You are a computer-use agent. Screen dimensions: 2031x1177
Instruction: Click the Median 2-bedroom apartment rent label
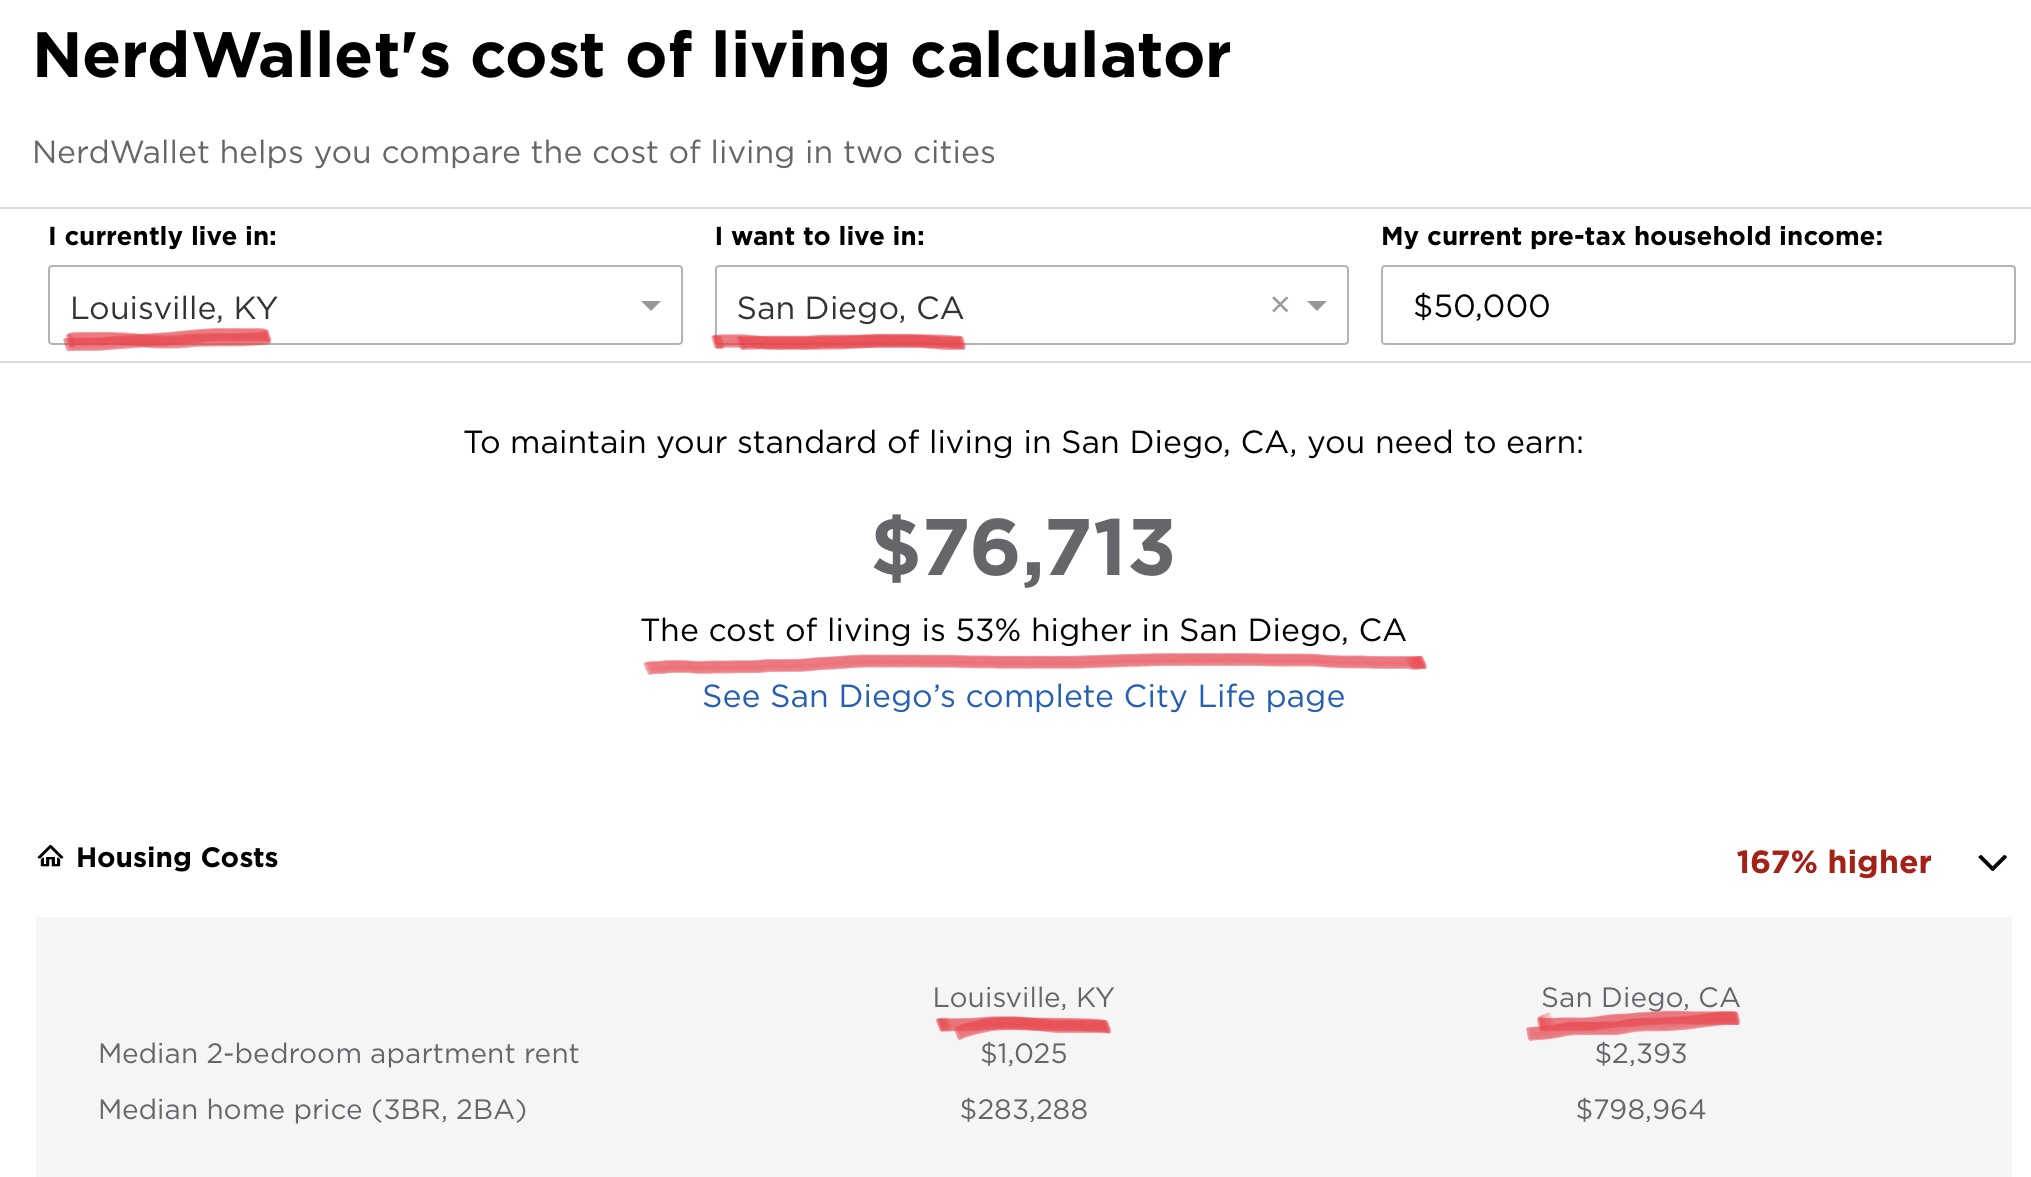tap(338, 1053)
